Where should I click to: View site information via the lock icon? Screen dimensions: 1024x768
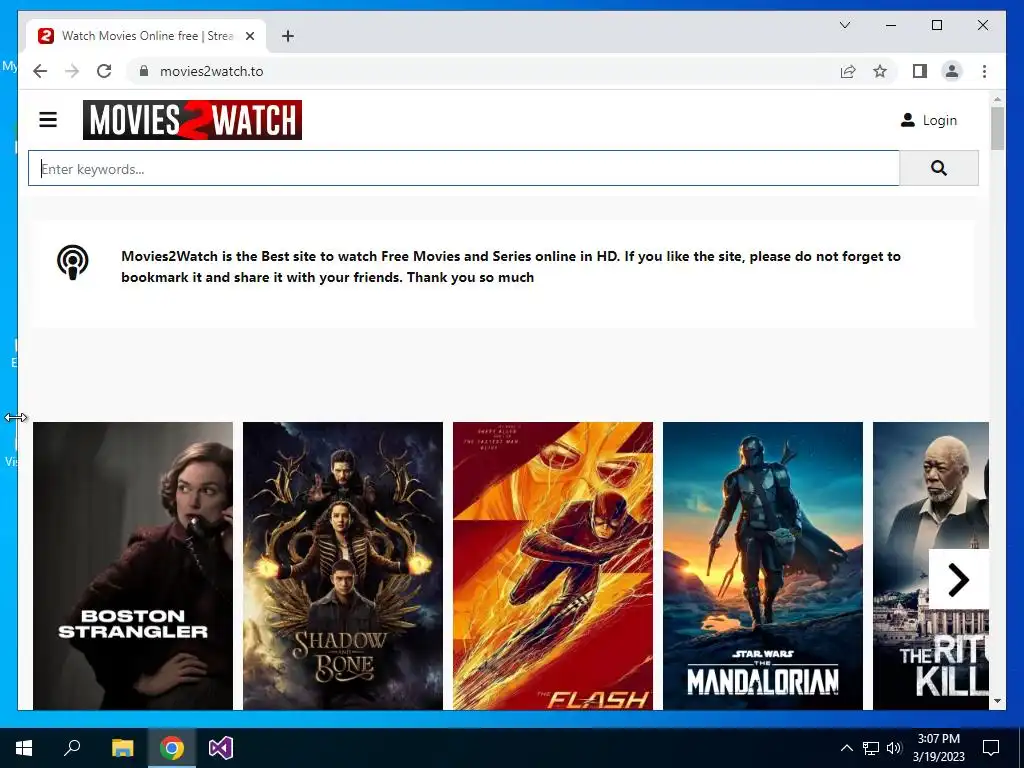click(x=144, y=71)
